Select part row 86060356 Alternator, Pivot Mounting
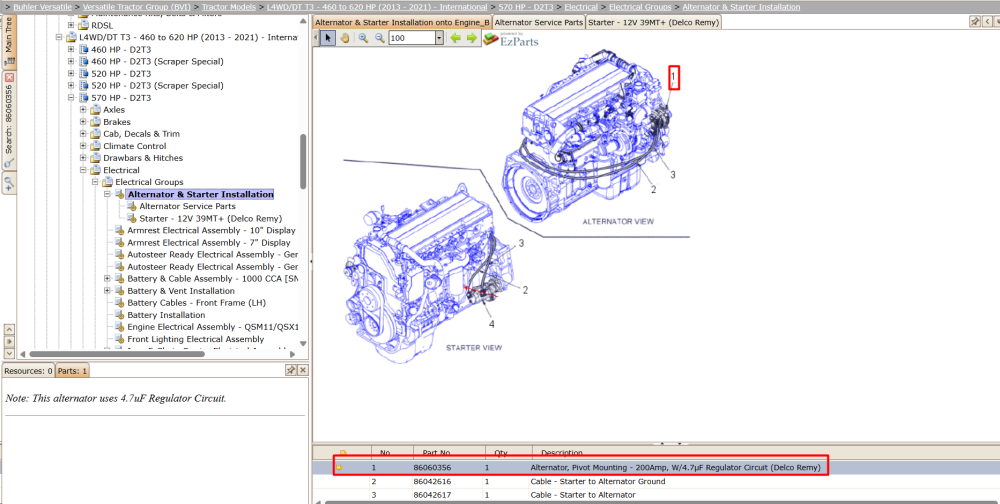The image size is (1000, 504). (656, 468)
